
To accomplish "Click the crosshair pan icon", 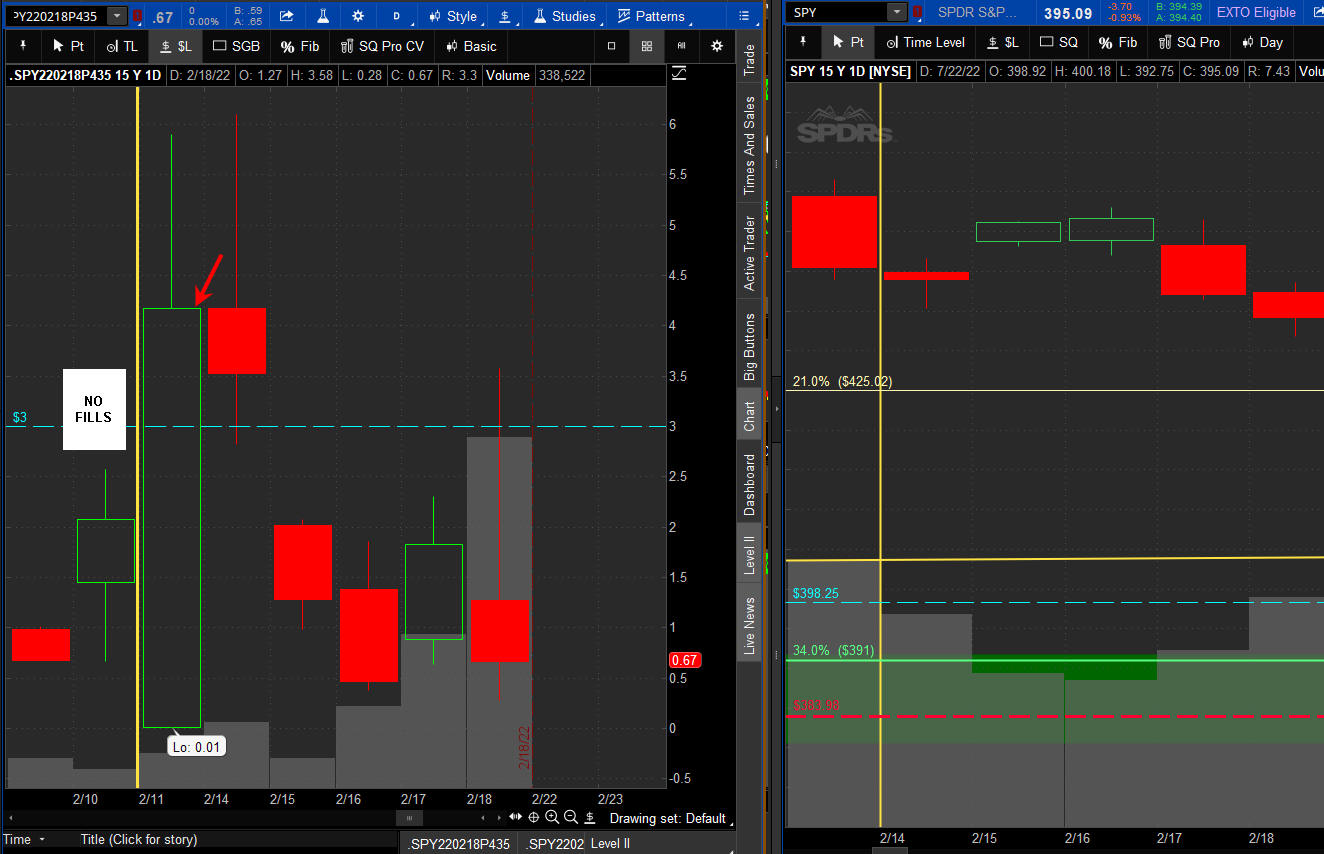I will pos(533,817).
